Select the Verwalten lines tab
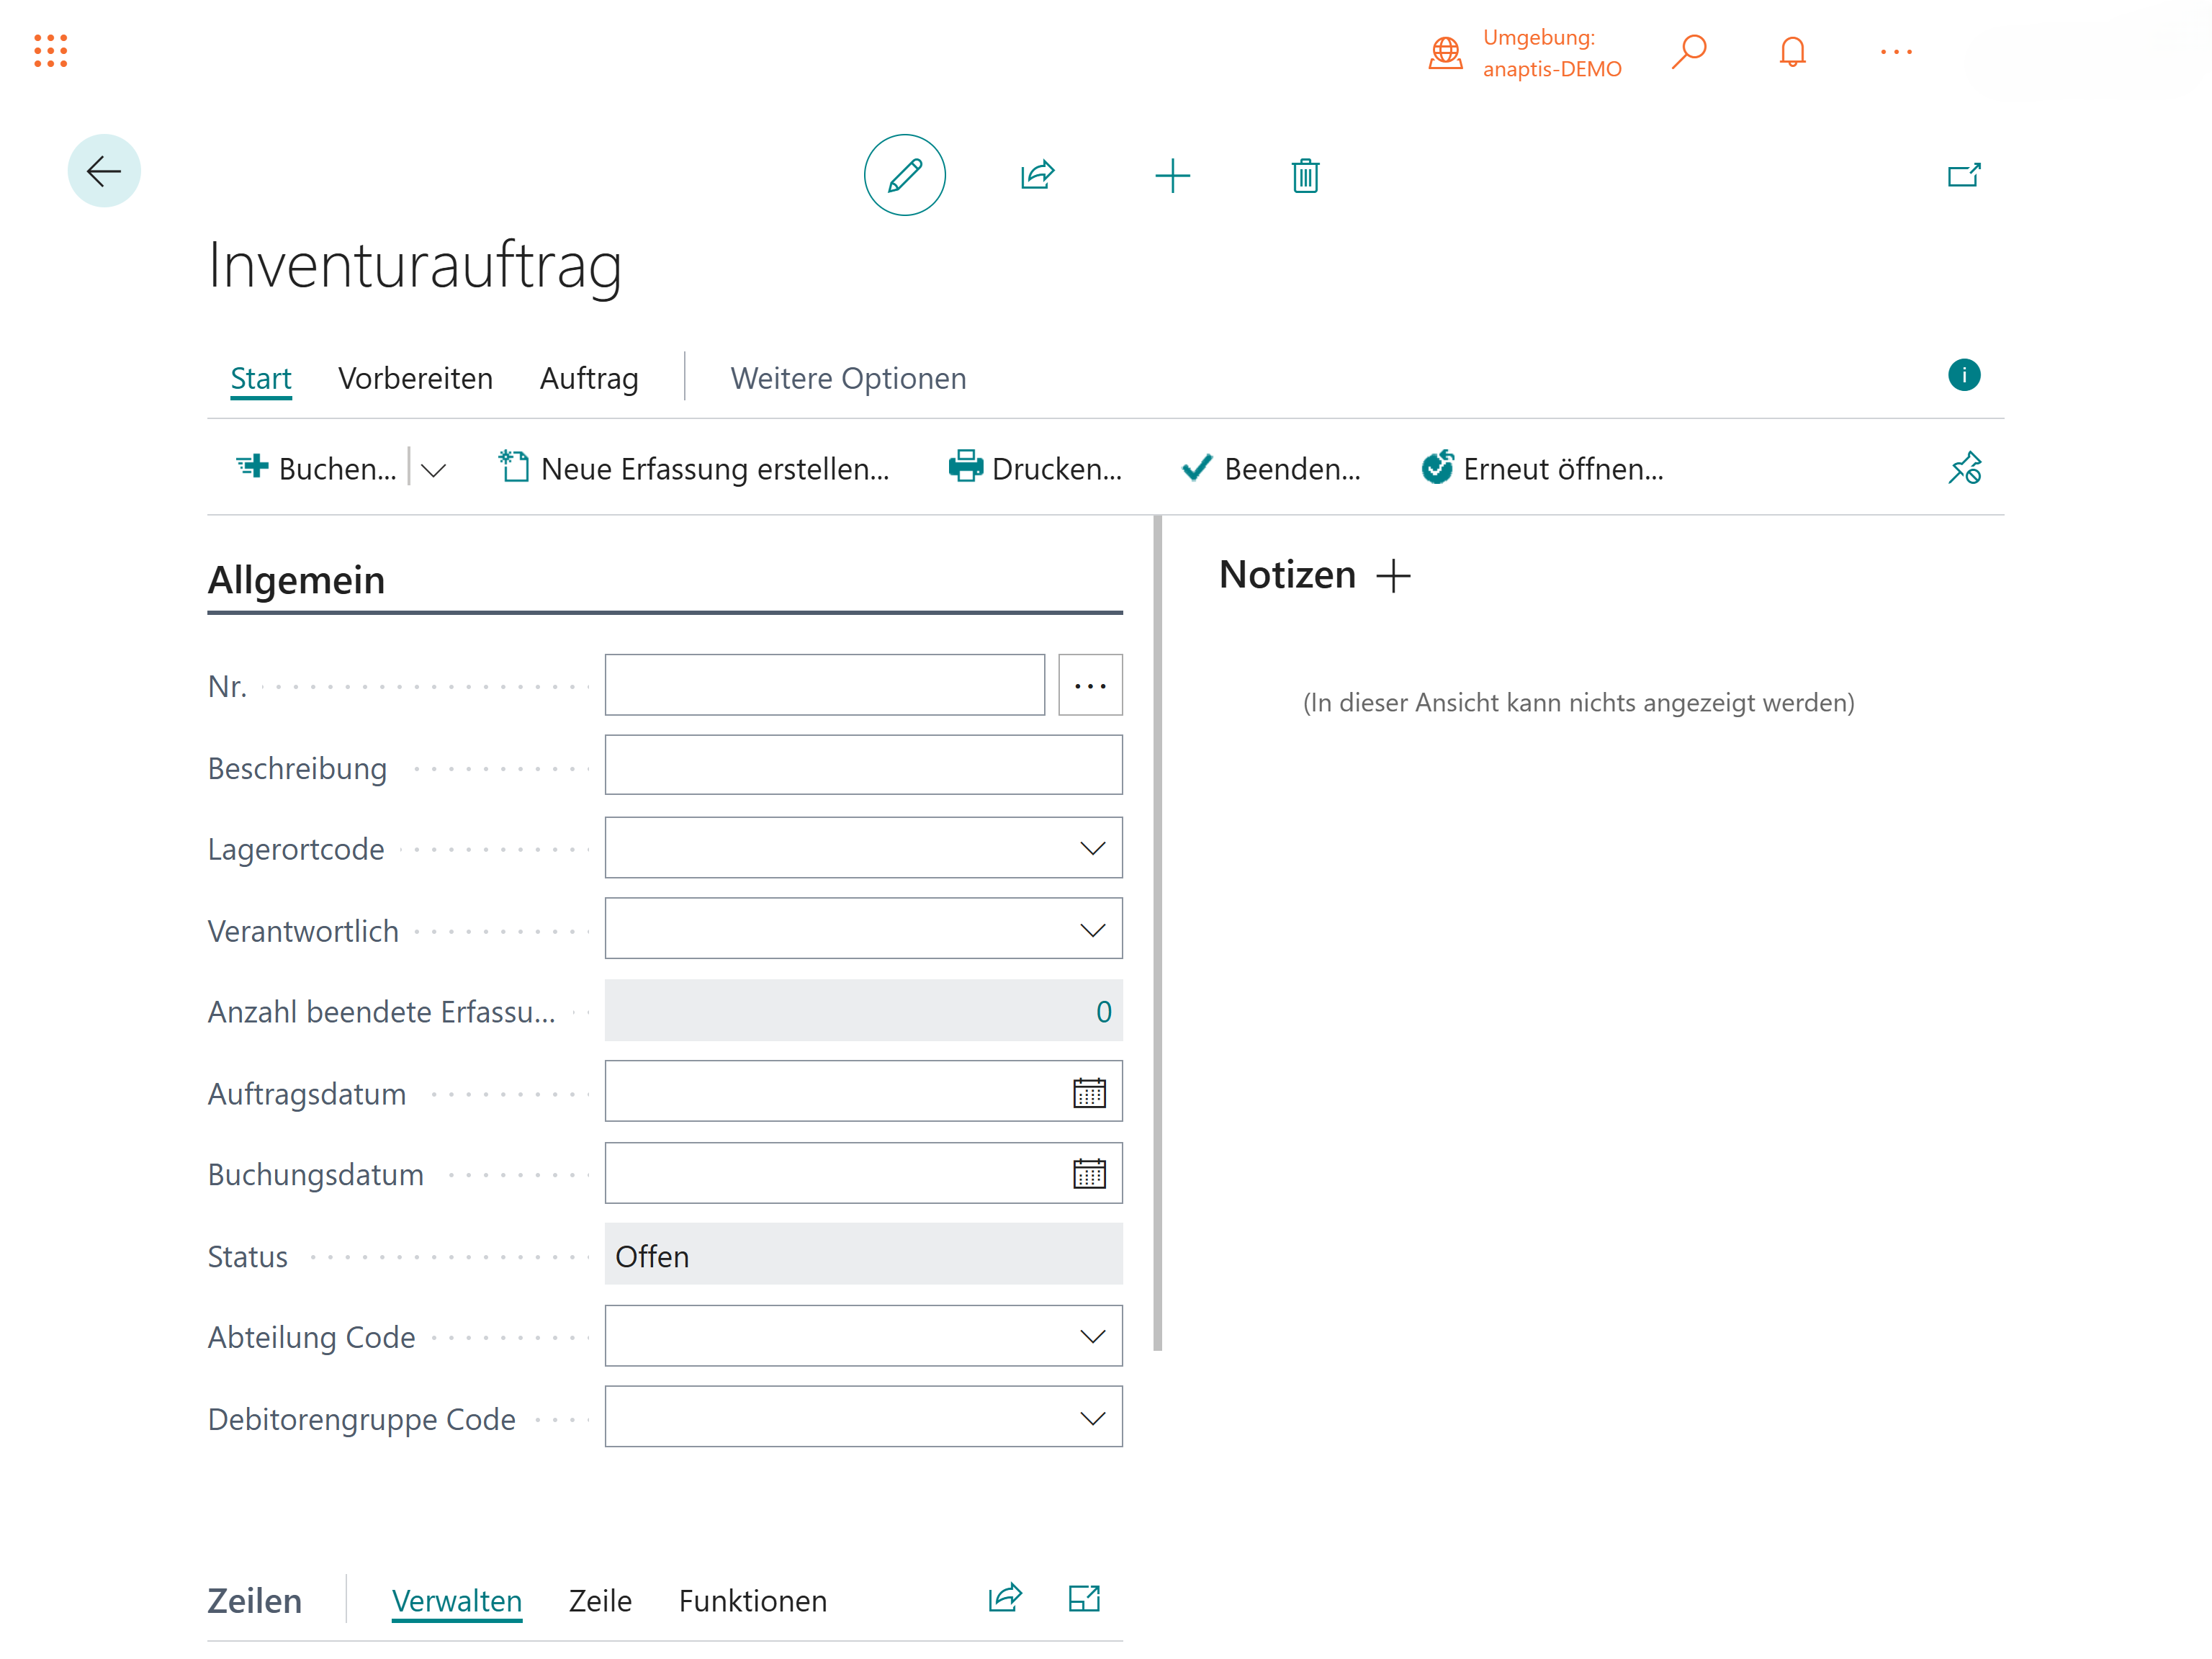Image resolution: width=2212 pixels, height=1659 pixels. tap(456, 1601)
